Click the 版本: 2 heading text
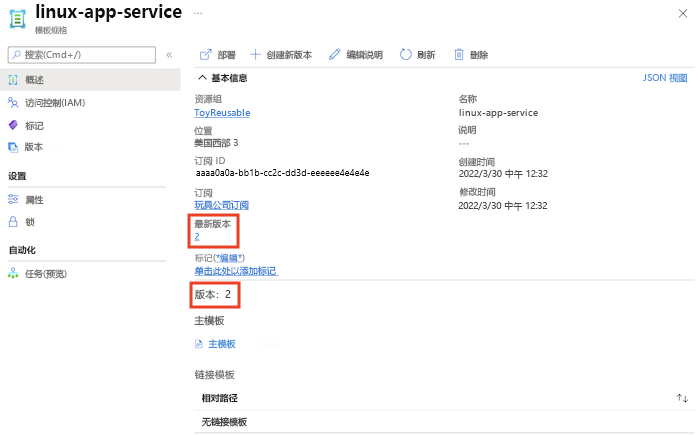 [x=212, y=294]
